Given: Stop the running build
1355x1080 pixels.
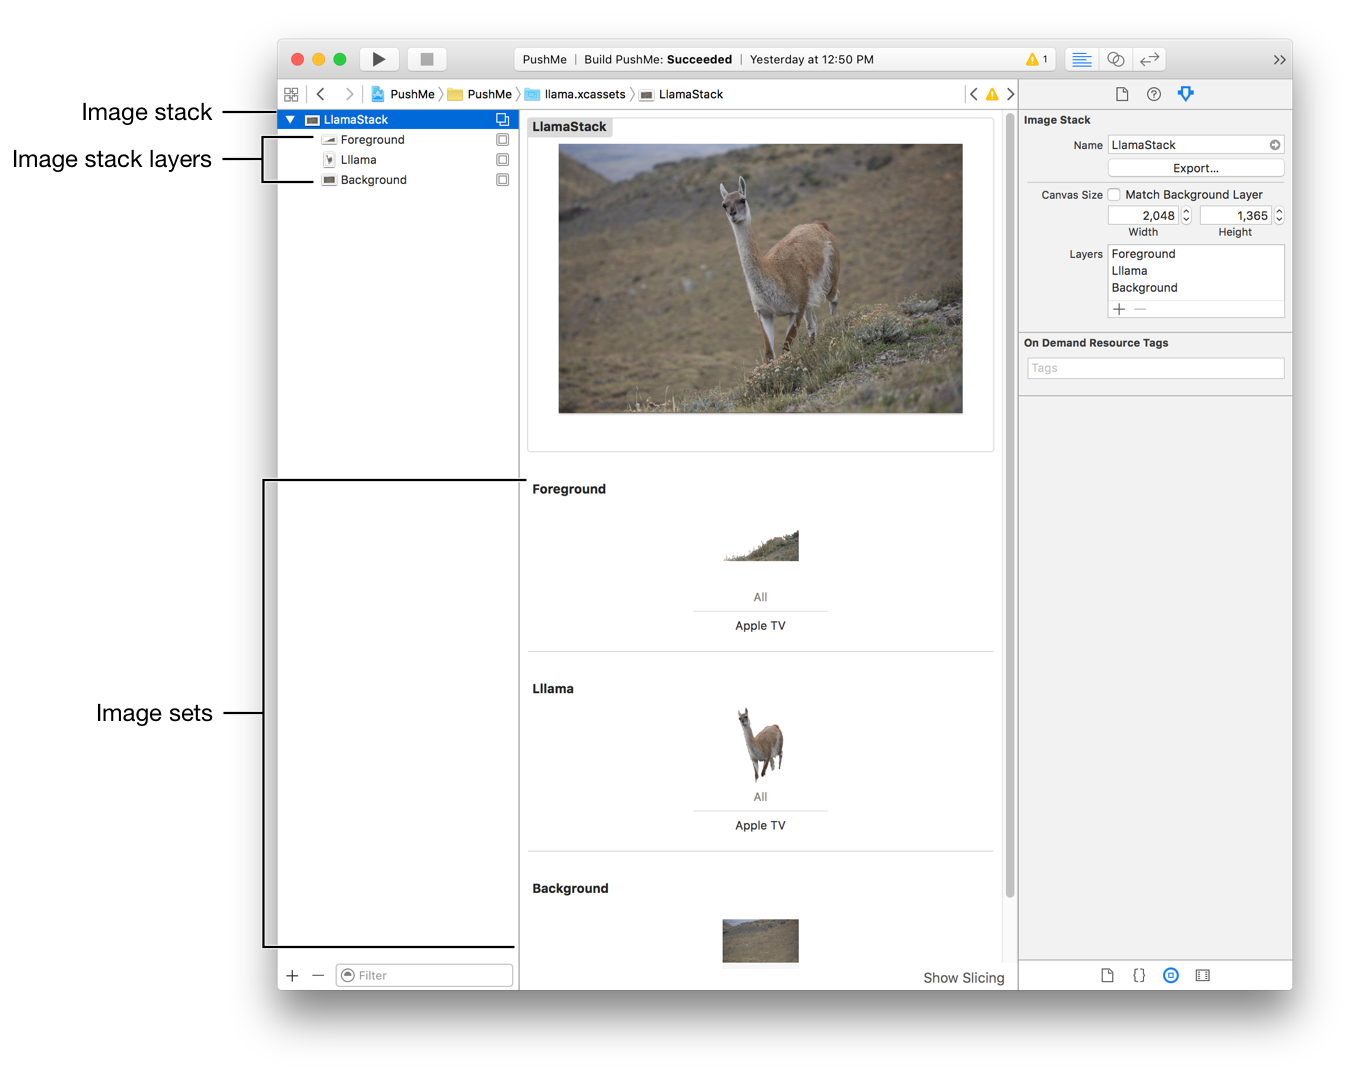Looking at the screenshot, I should coord(427,59).
